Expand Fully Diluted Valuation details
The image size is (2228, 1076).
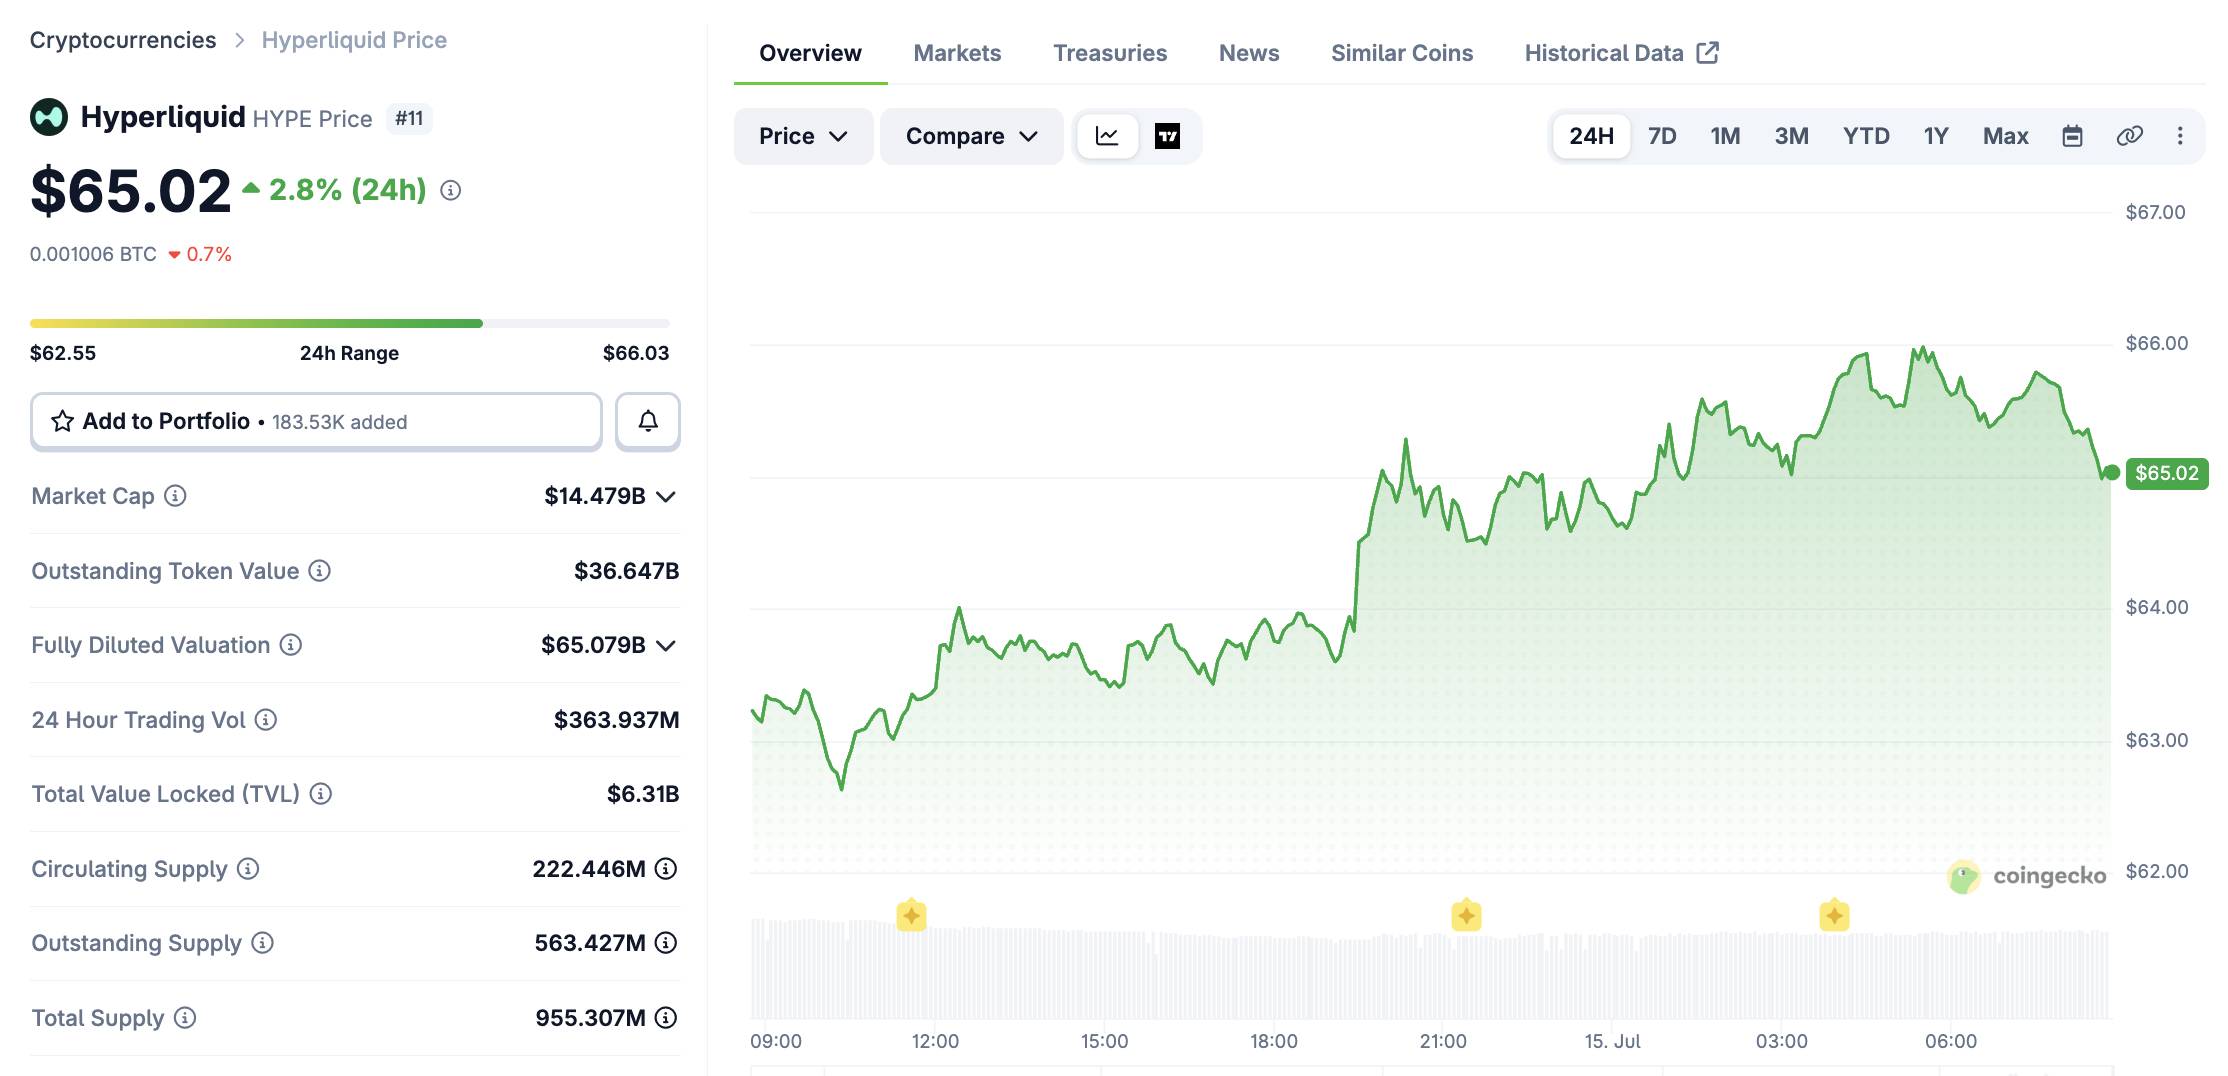tap(666, 646)
